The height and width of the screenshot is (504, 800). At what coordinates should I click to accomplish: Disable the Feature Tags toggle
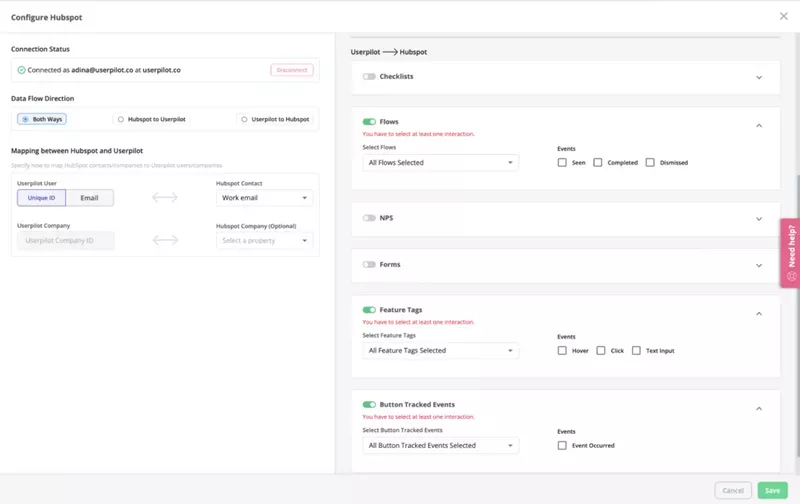(369, 310)
